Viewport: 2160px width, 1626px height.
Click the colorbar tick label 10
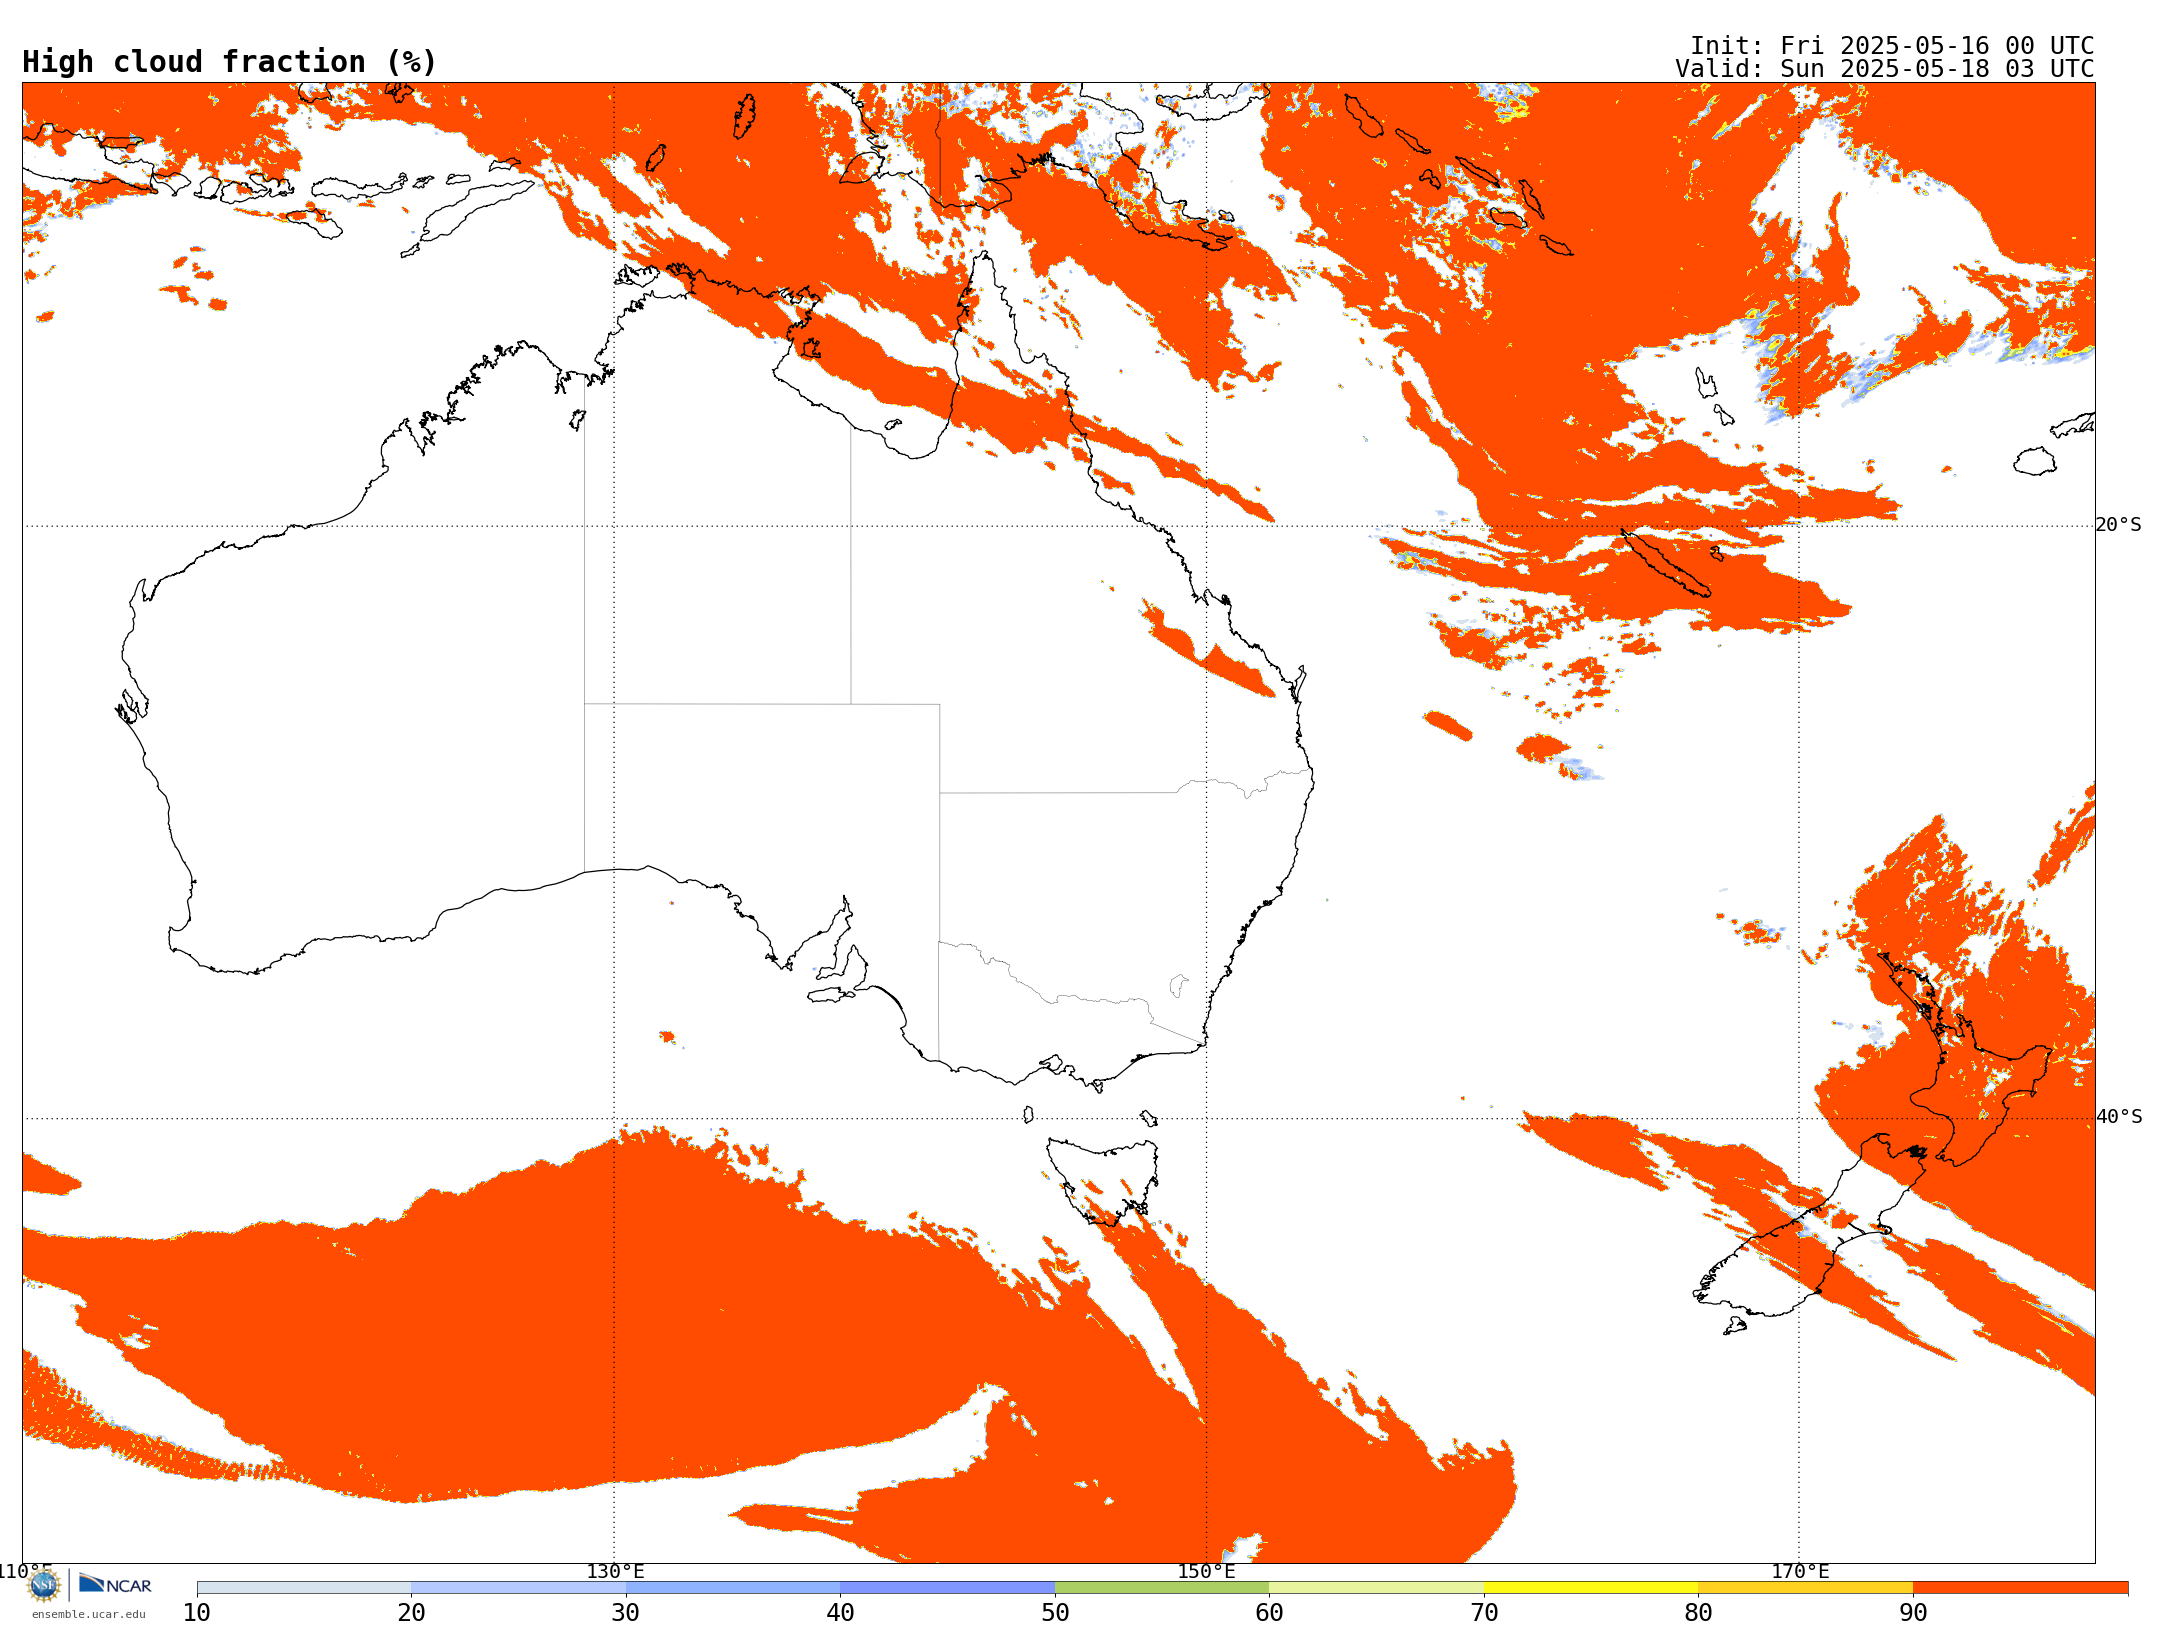click(x=197, y=1613)
